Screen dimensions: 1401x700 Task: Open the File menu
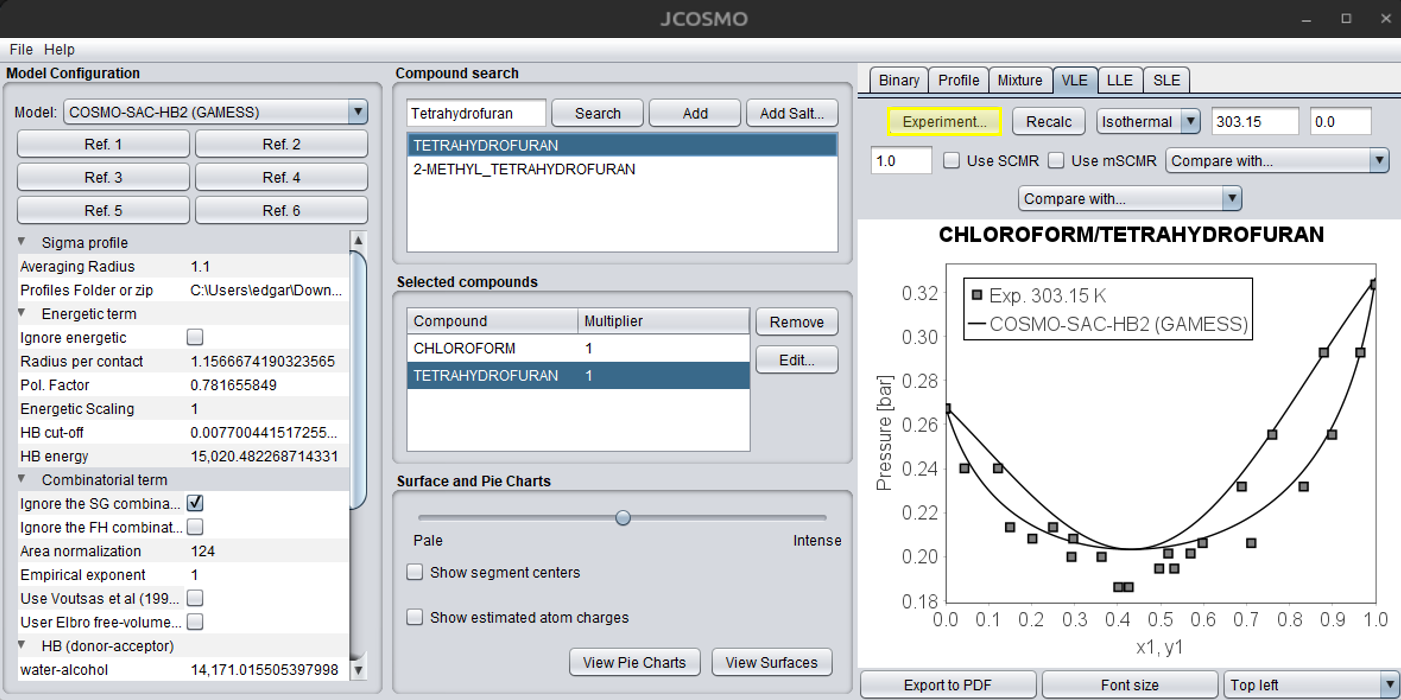(21, 49)
